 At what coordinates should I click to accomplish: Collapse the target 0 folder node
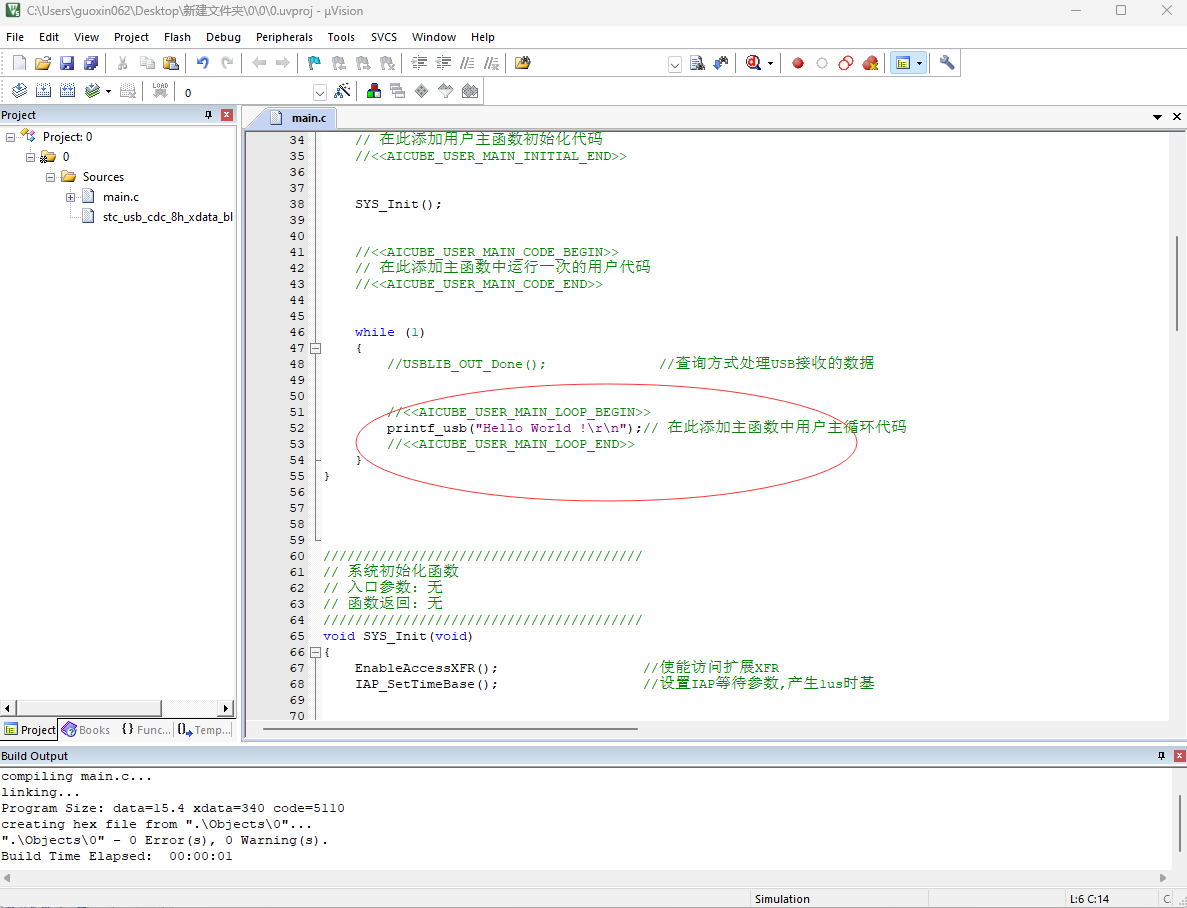tap(30, 158)
